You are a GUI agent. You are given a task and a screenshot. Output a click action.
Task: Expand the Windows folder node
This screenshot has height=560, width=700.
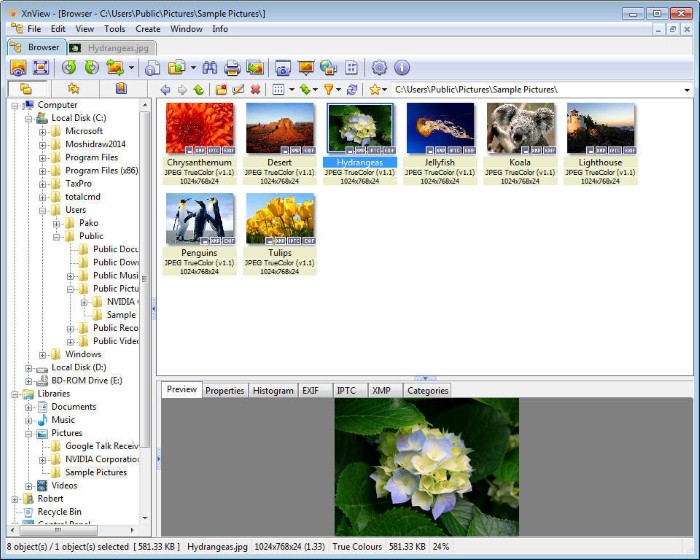click(42, 355)
